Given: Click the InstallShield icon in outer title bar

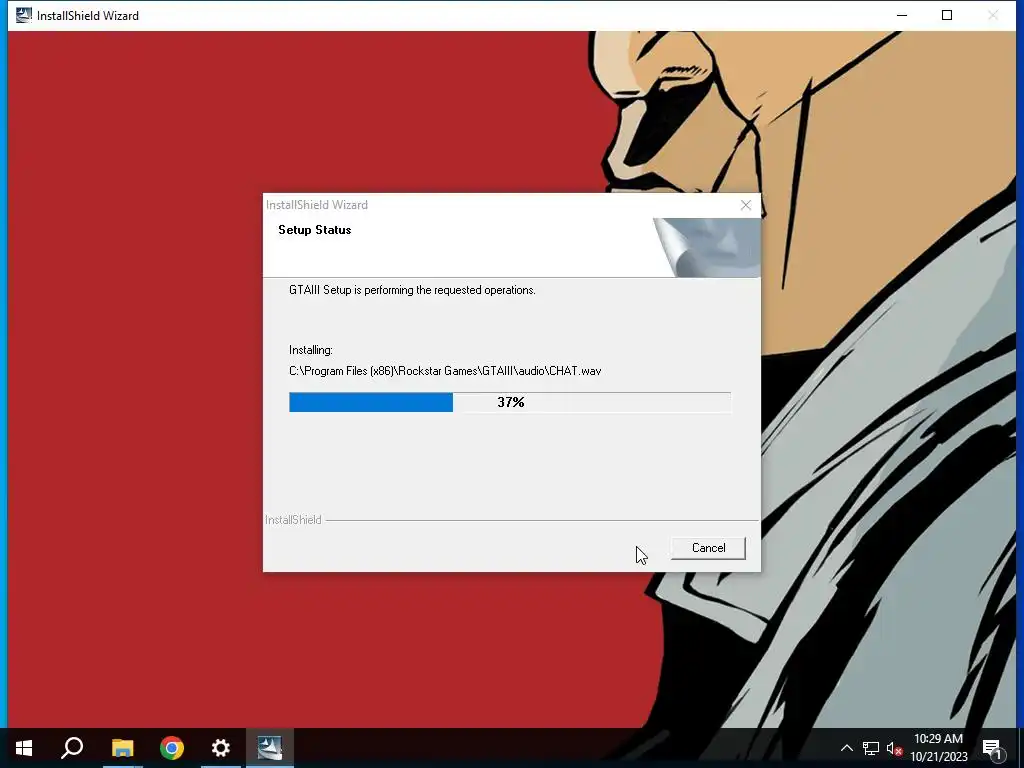Looking at the screenshot, I should click(x=24, y=15).
